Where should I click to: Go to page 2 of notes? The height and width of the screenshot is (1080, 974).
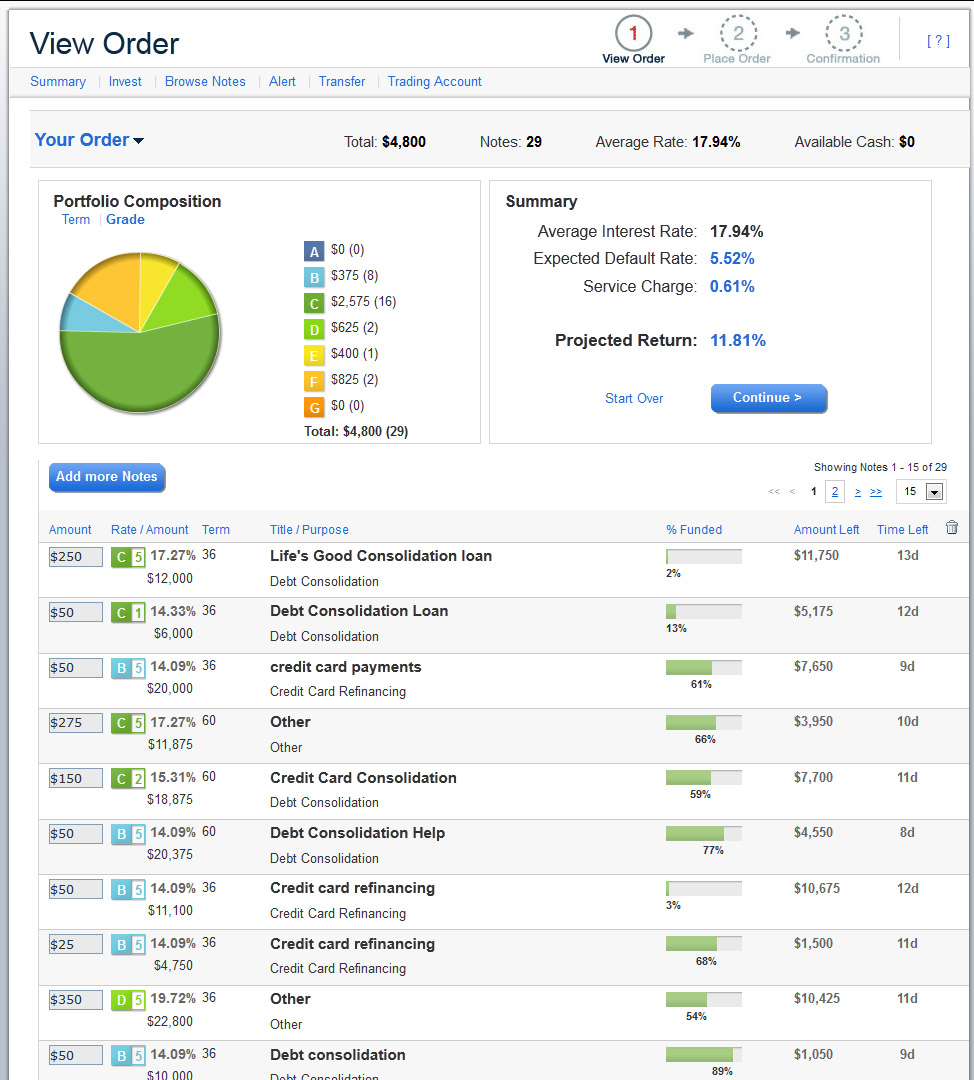(835, 491)
